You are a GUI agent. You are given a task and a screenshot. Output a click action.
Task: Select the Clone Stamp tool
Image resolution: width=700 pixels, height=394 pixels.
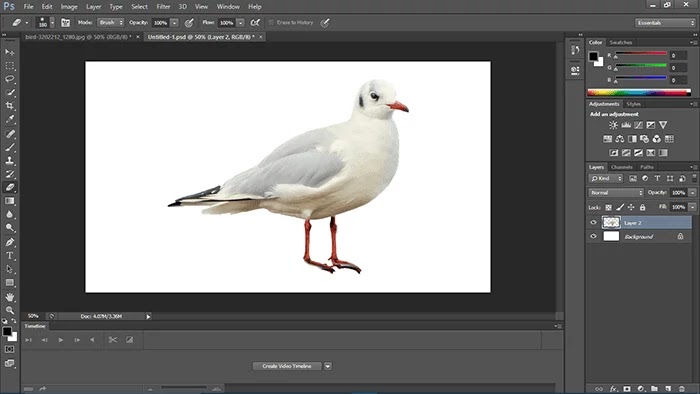(10, 160)
